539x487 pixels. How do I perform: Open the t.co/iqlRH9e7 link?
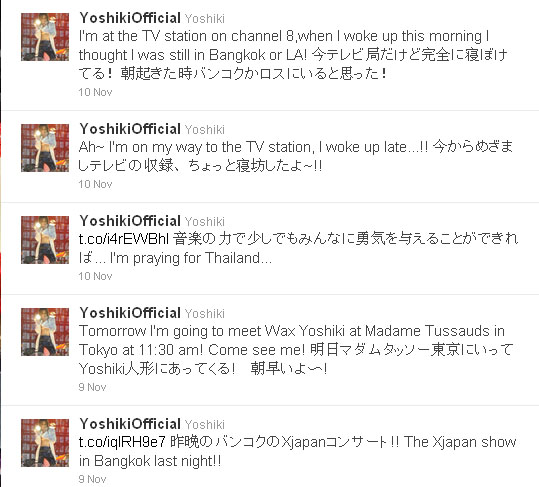pyautogui.click(x=122, y=442)
